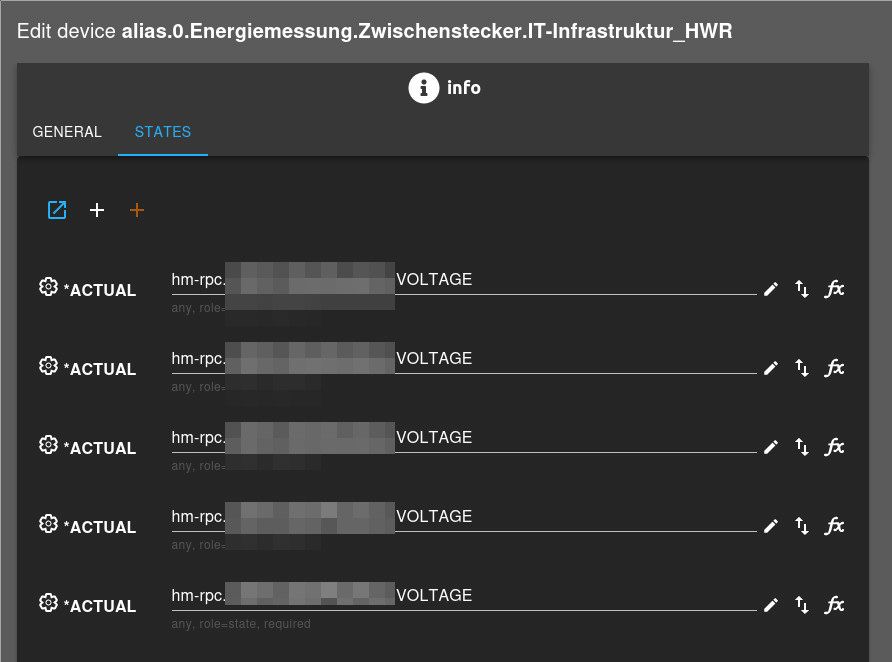Click the blue open-in-new-window icon
Screen dimensions: 892x662
pos(57,210)
